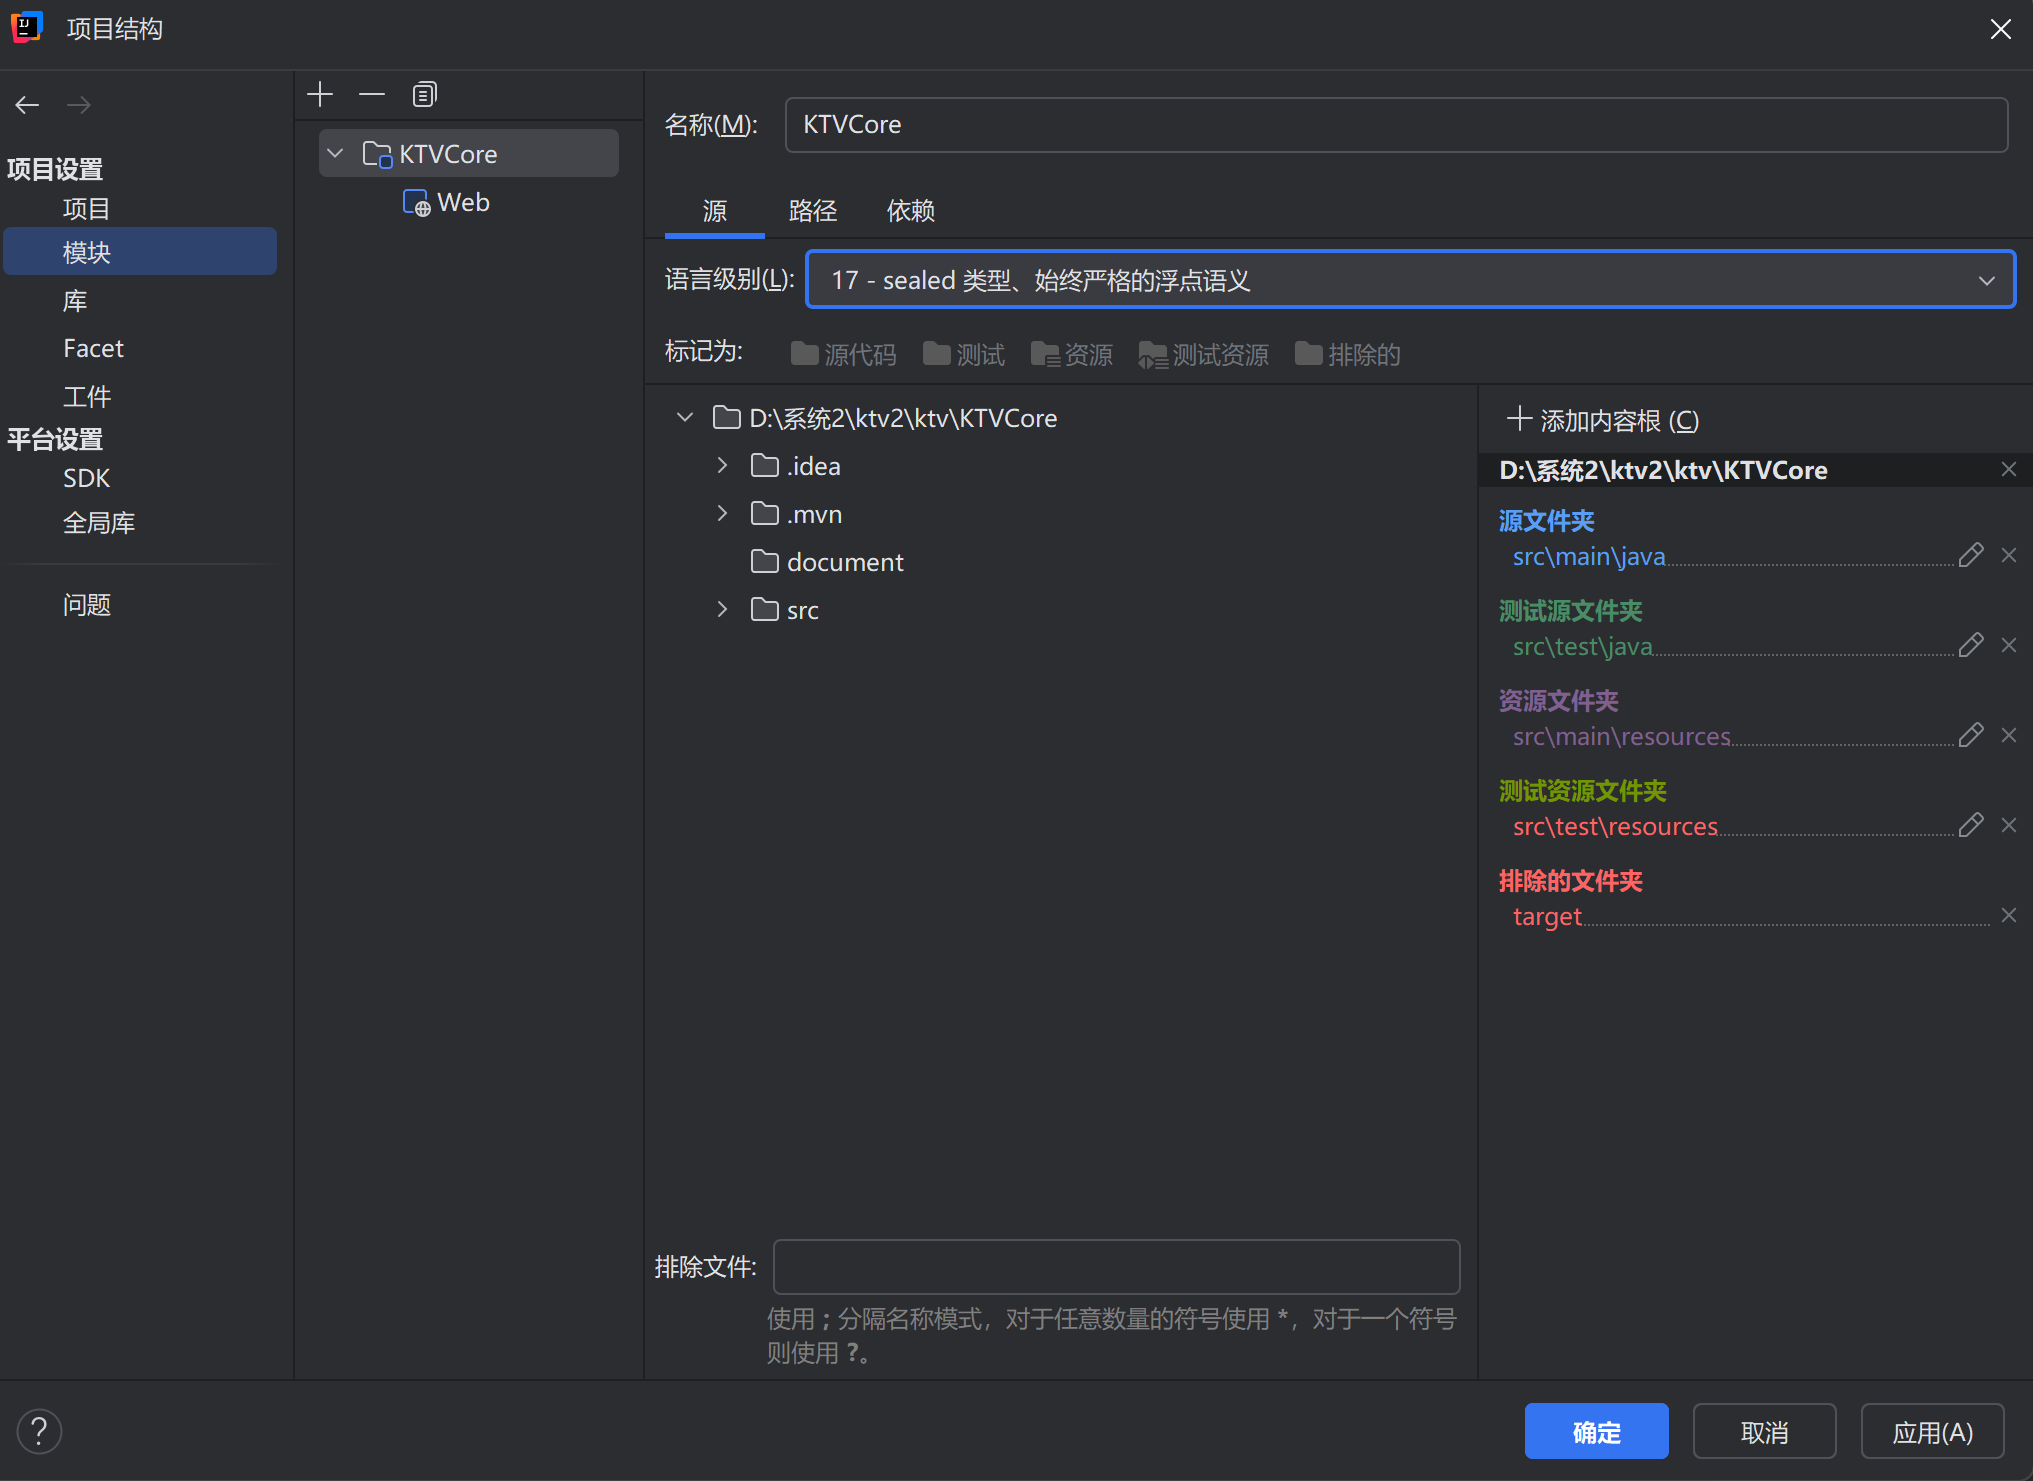Remove the src\test\java test source folder
Viewport: 2033px width, 1481px height.
coord(2008,645)
